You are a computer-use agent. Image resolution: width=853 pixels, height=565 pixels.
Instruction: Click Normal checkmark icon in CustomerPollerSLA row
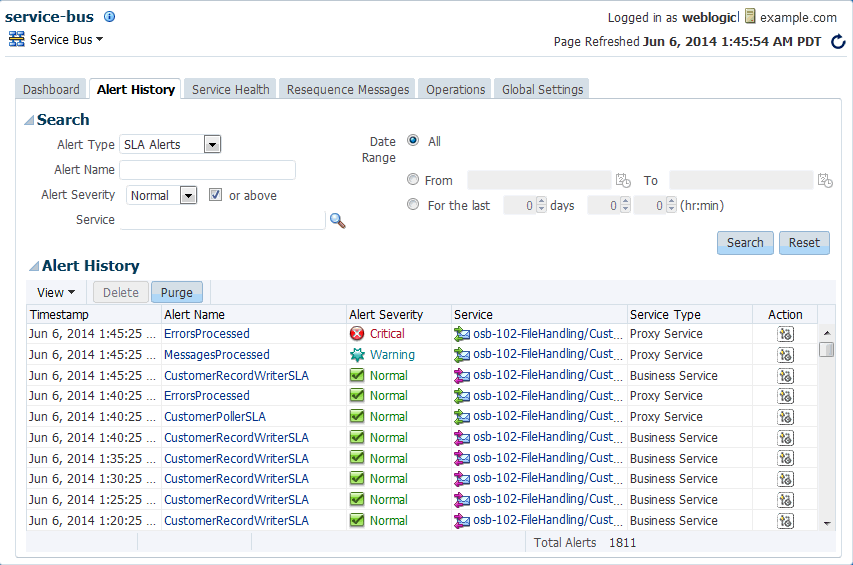click(357, 417)
